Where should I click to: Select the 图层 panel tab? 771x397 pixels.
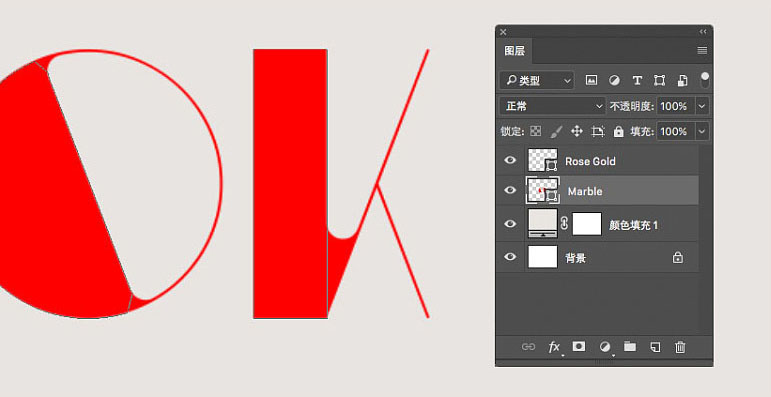click(x=514, y=51)
